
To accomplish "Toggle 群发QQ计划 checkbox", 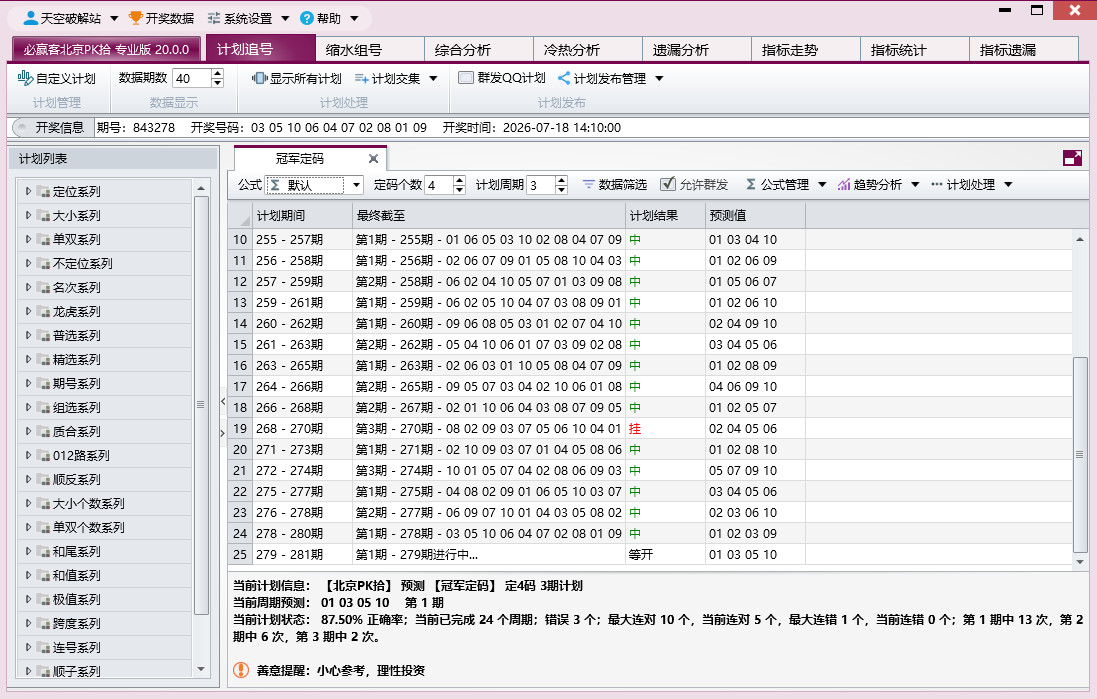I will pos(466,78).
